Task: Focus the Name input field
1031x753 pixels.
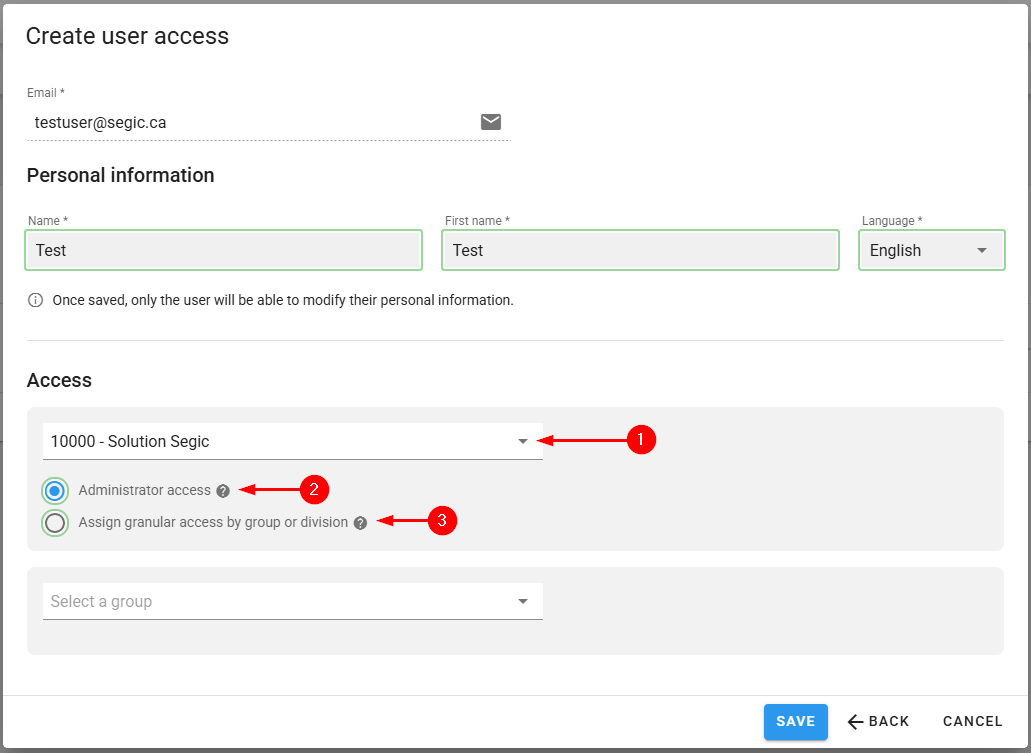Action: pyautogui.click(x=223, y=250)
